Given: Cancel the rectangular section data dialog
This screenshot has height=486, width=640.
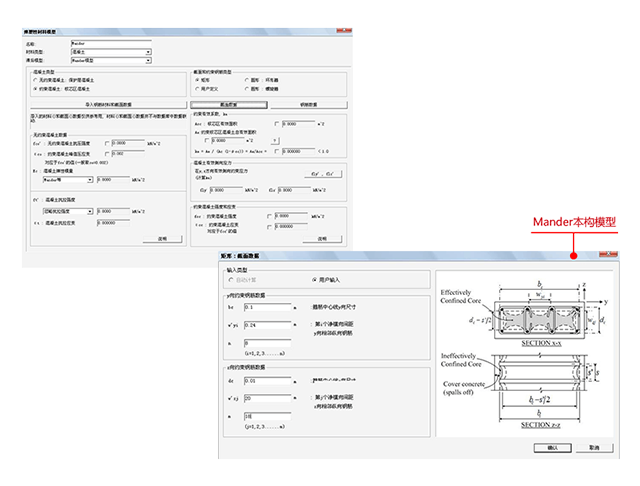Looking at the screenshot, I should [594, 448].
